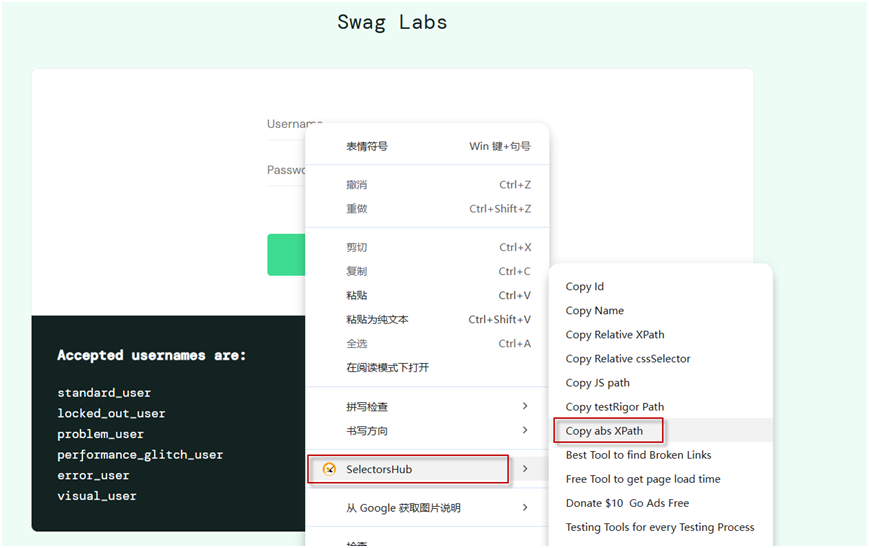Expand the 拼写检查 submenu arrow

tap(525, 406)
